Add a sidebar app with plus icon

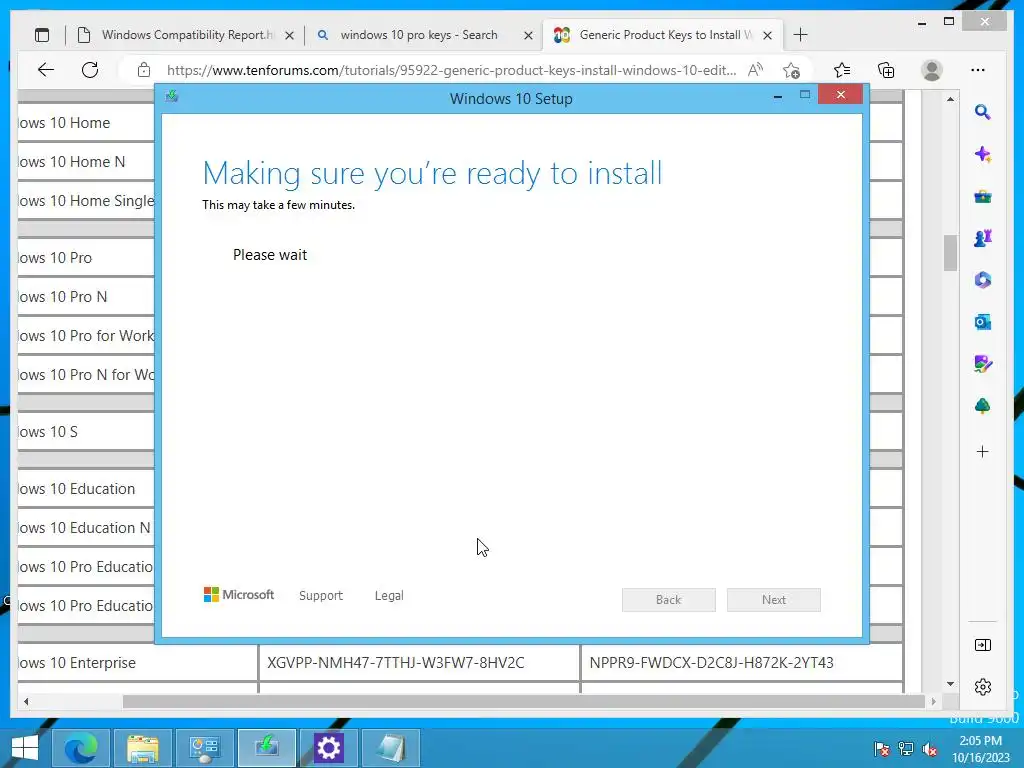[983, 451]
